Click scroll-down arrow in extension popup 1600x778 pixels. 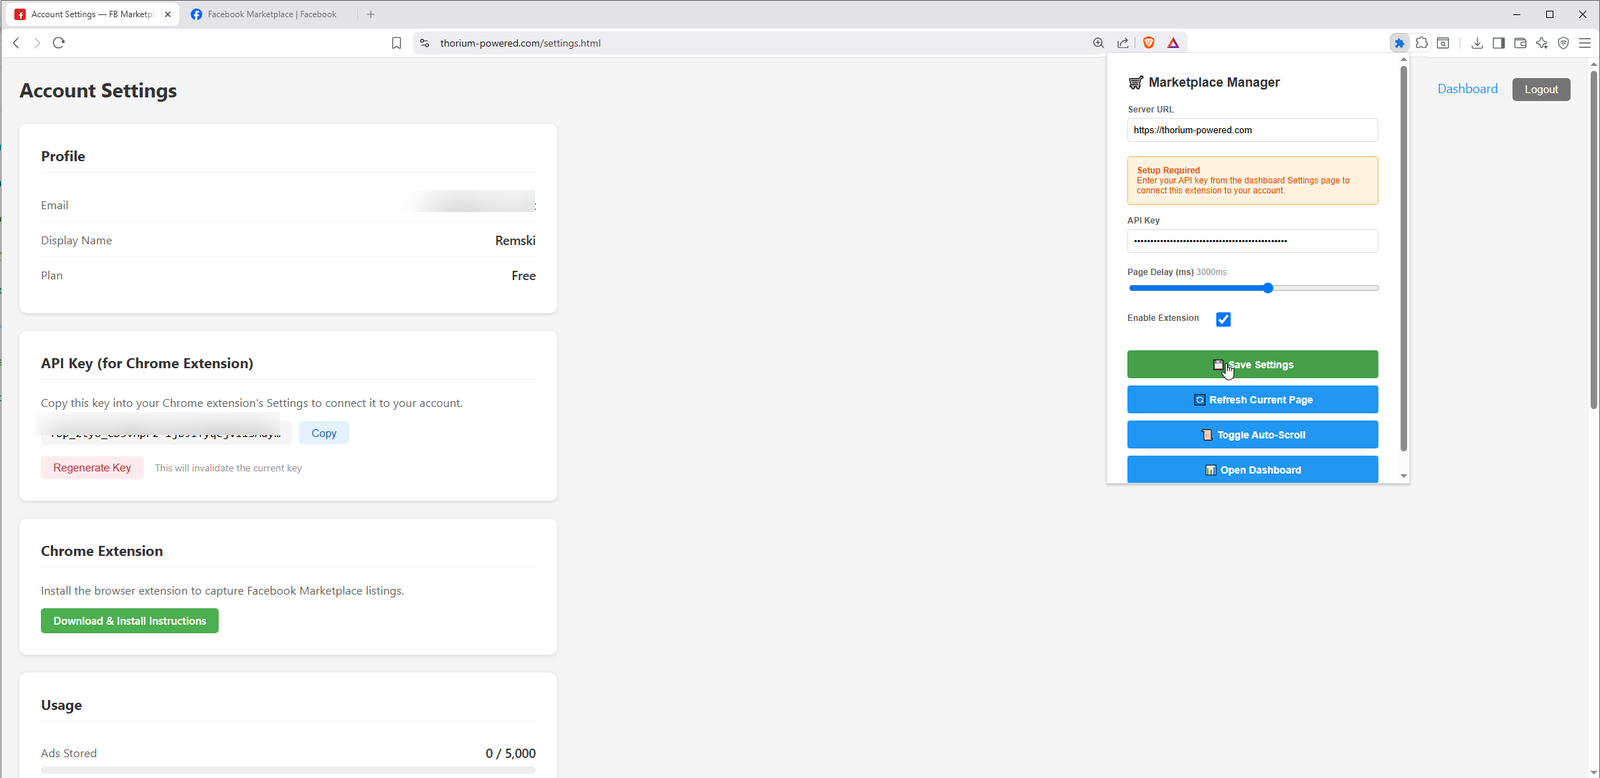(1404, 476)
